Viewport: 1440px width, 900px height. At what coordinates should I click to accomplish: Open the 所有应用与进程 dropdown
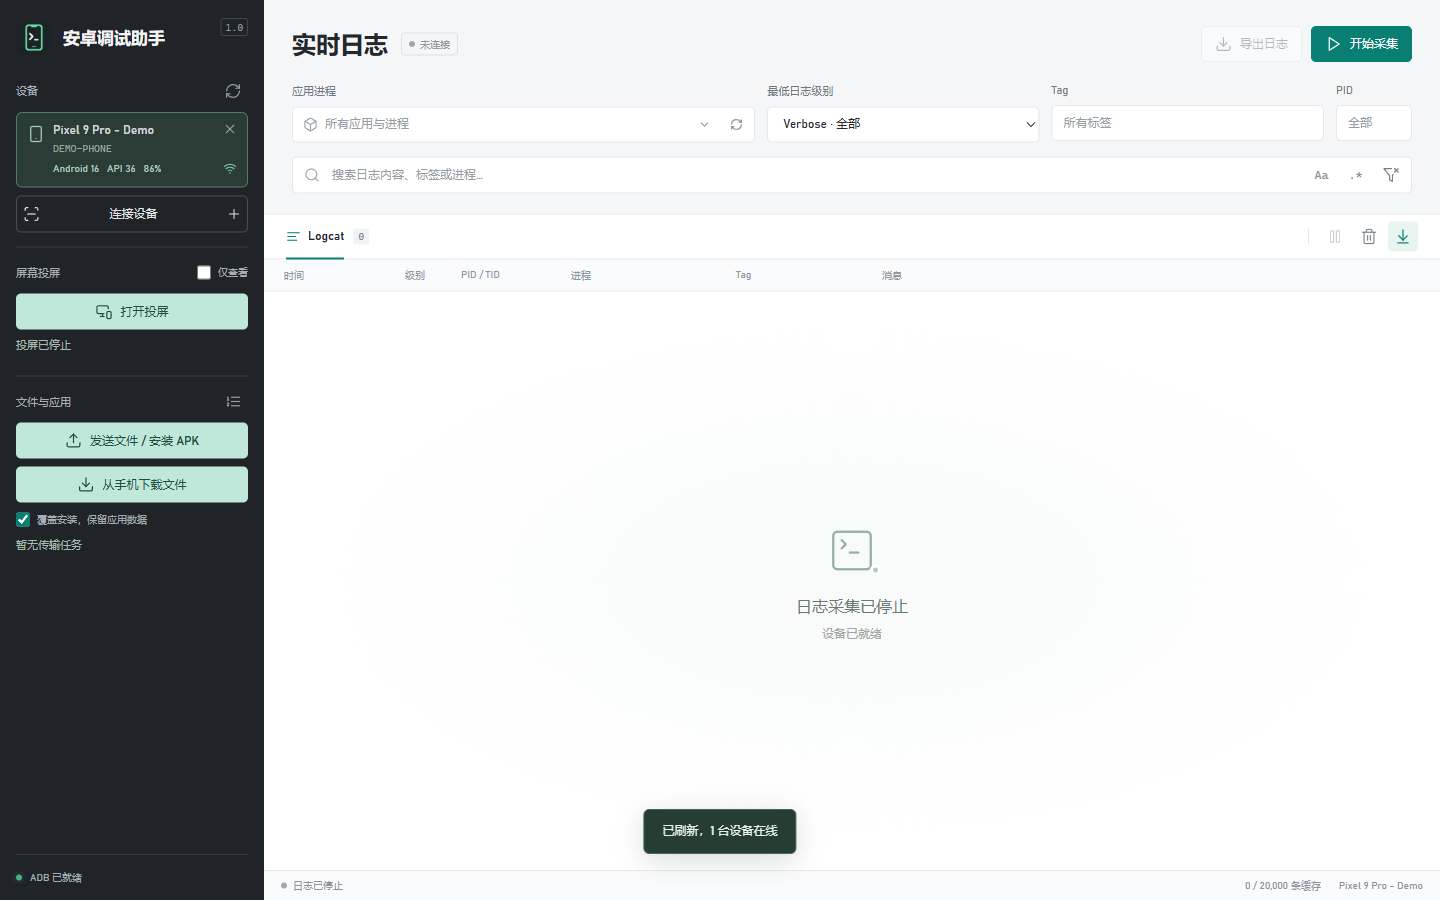(x=506, y=124)
